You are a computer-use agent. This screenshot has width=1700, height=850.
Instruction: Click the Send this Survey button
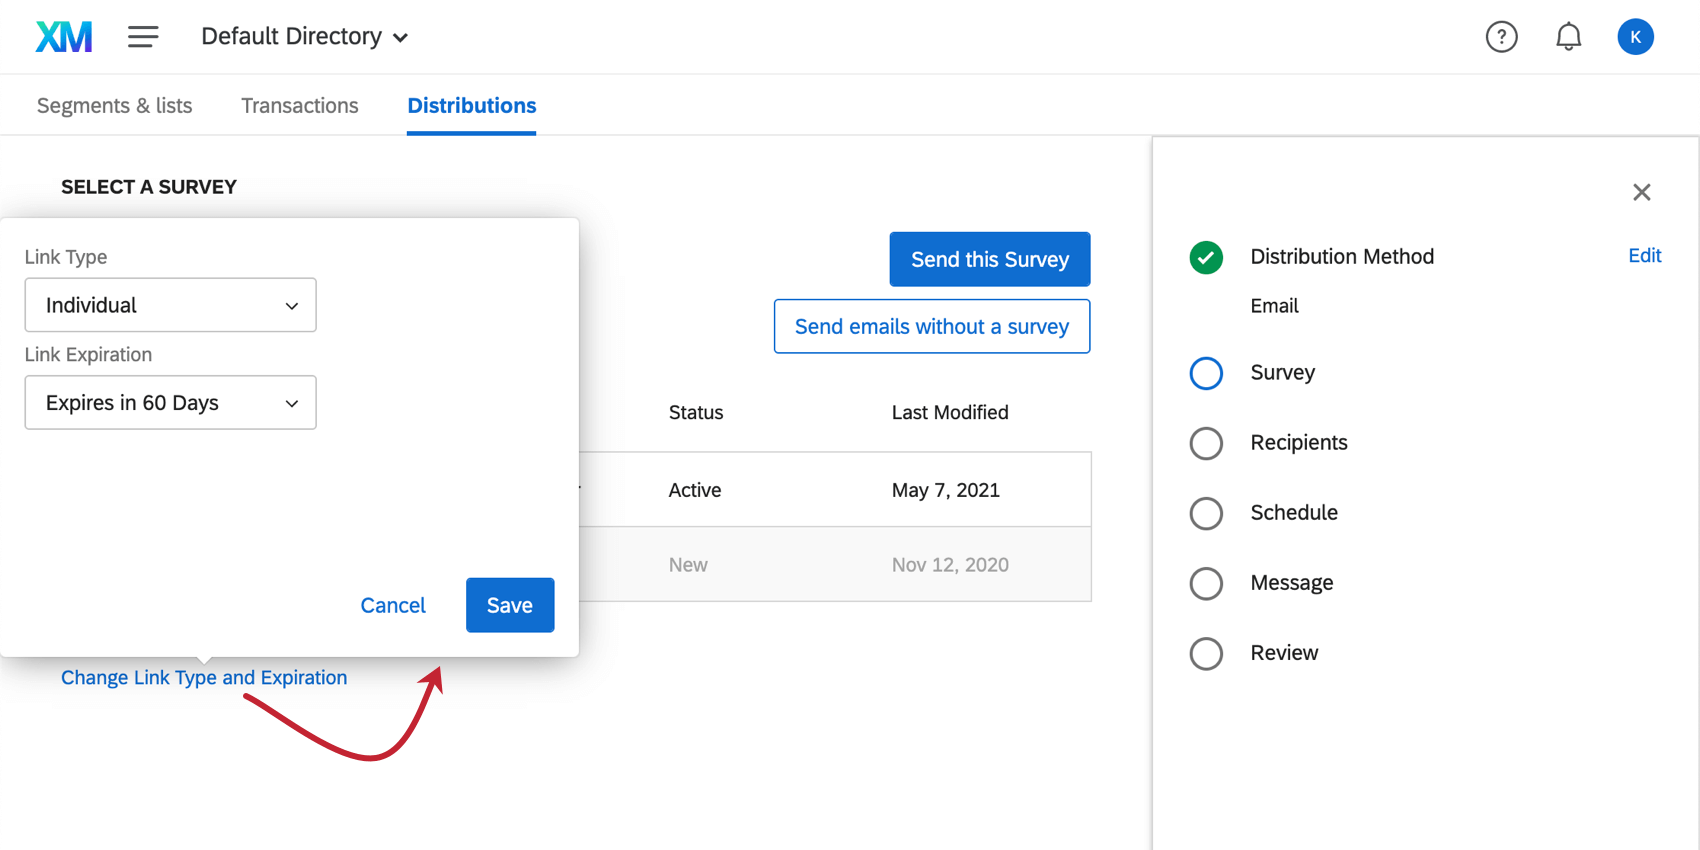coord(989,259)
